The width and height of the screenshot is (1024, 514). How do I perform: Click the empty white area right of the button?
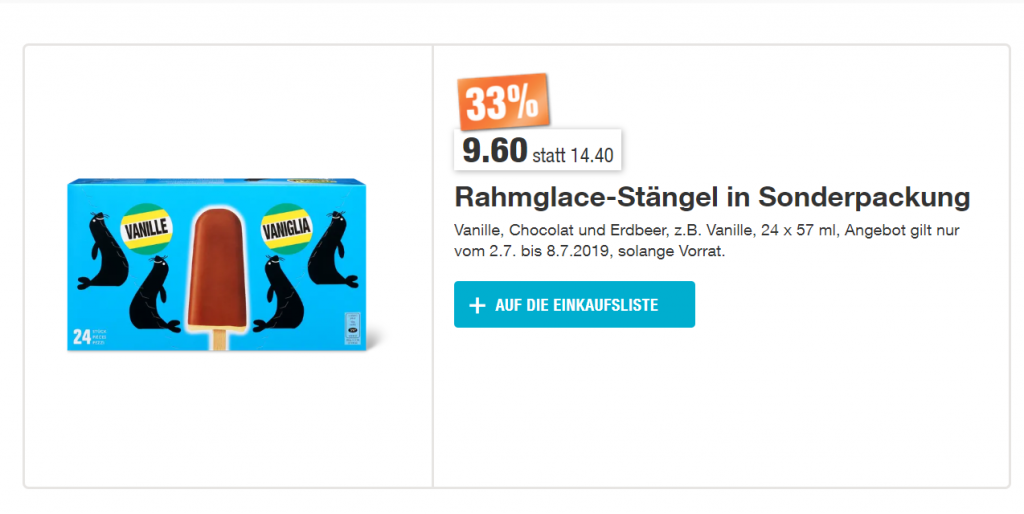(850, 305)
